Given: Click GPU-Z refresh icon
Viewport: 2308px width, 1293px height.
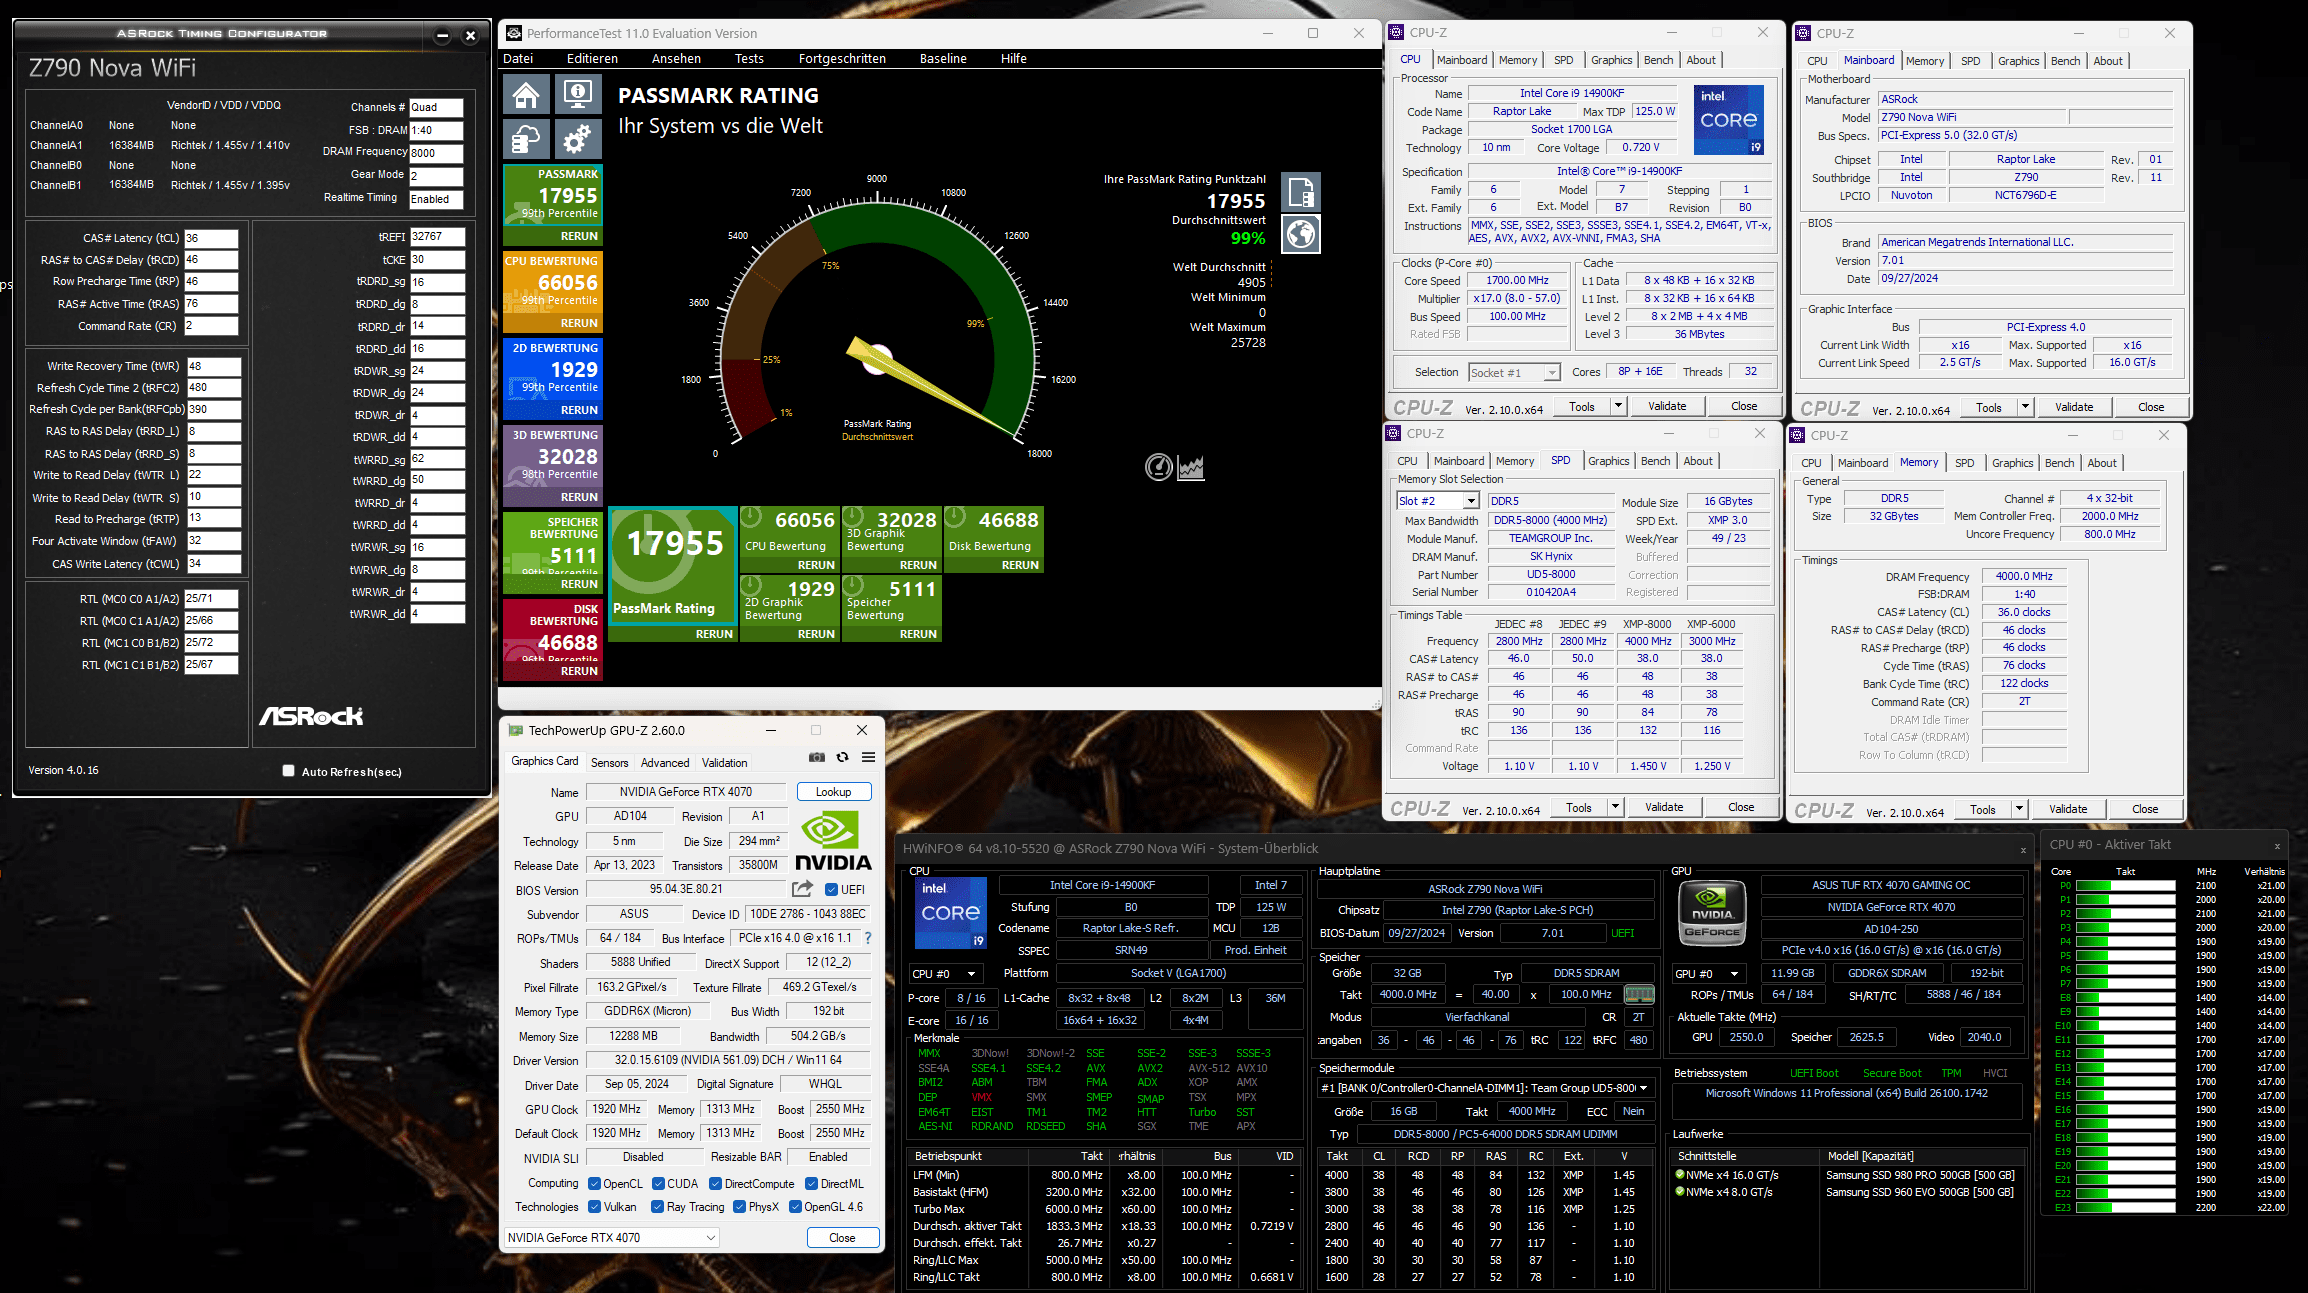Looking at the screenshot, I should point(843,757).
